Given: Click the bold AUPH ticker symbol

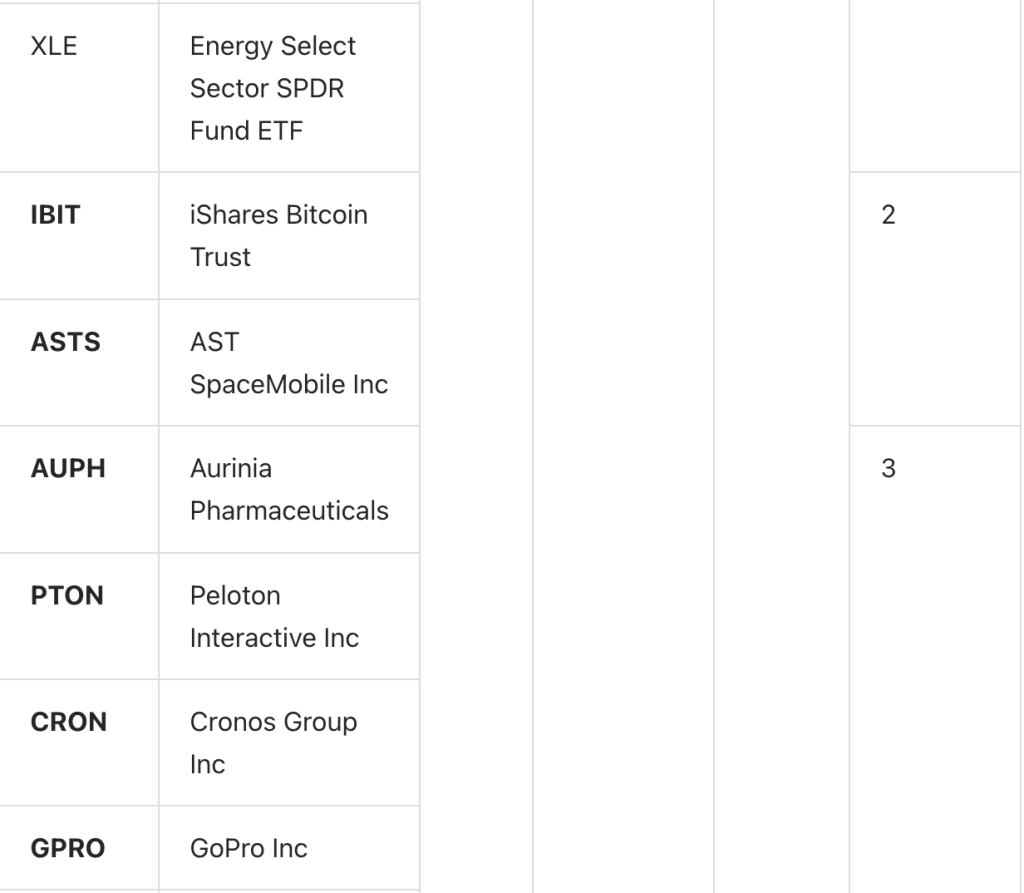Looking at the screenshot, I should [68, 468].
